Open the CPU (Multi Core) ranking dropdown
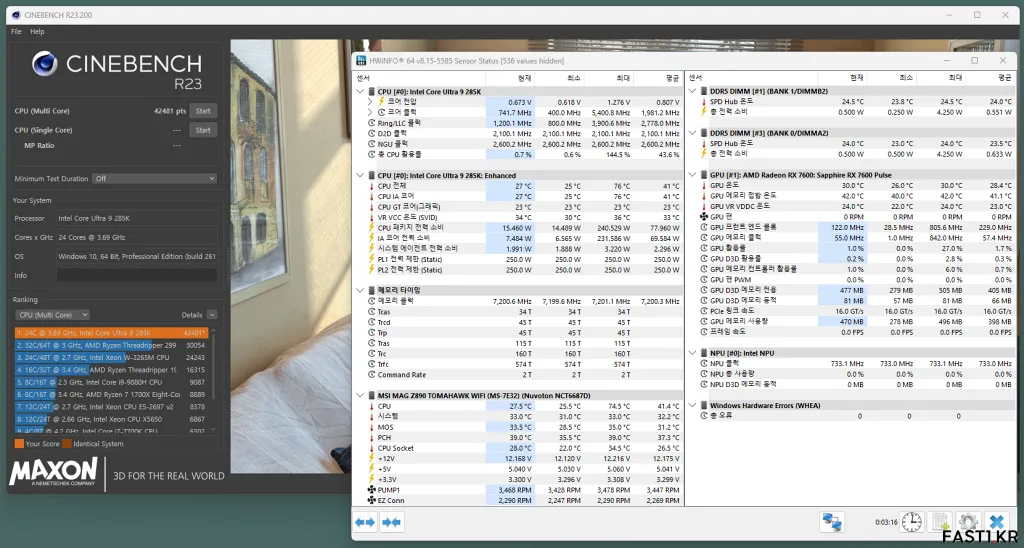Screen dimensions: 1024x548 pos(52,315)
